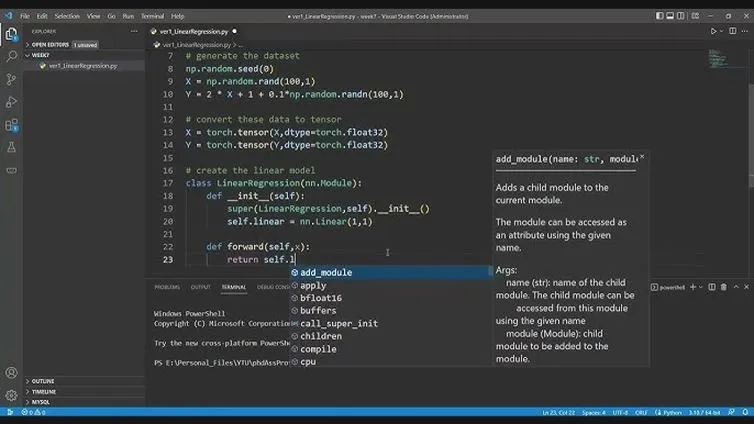Open the Go menu
Screen dimensions: 754x424
[x=111, y=16]
